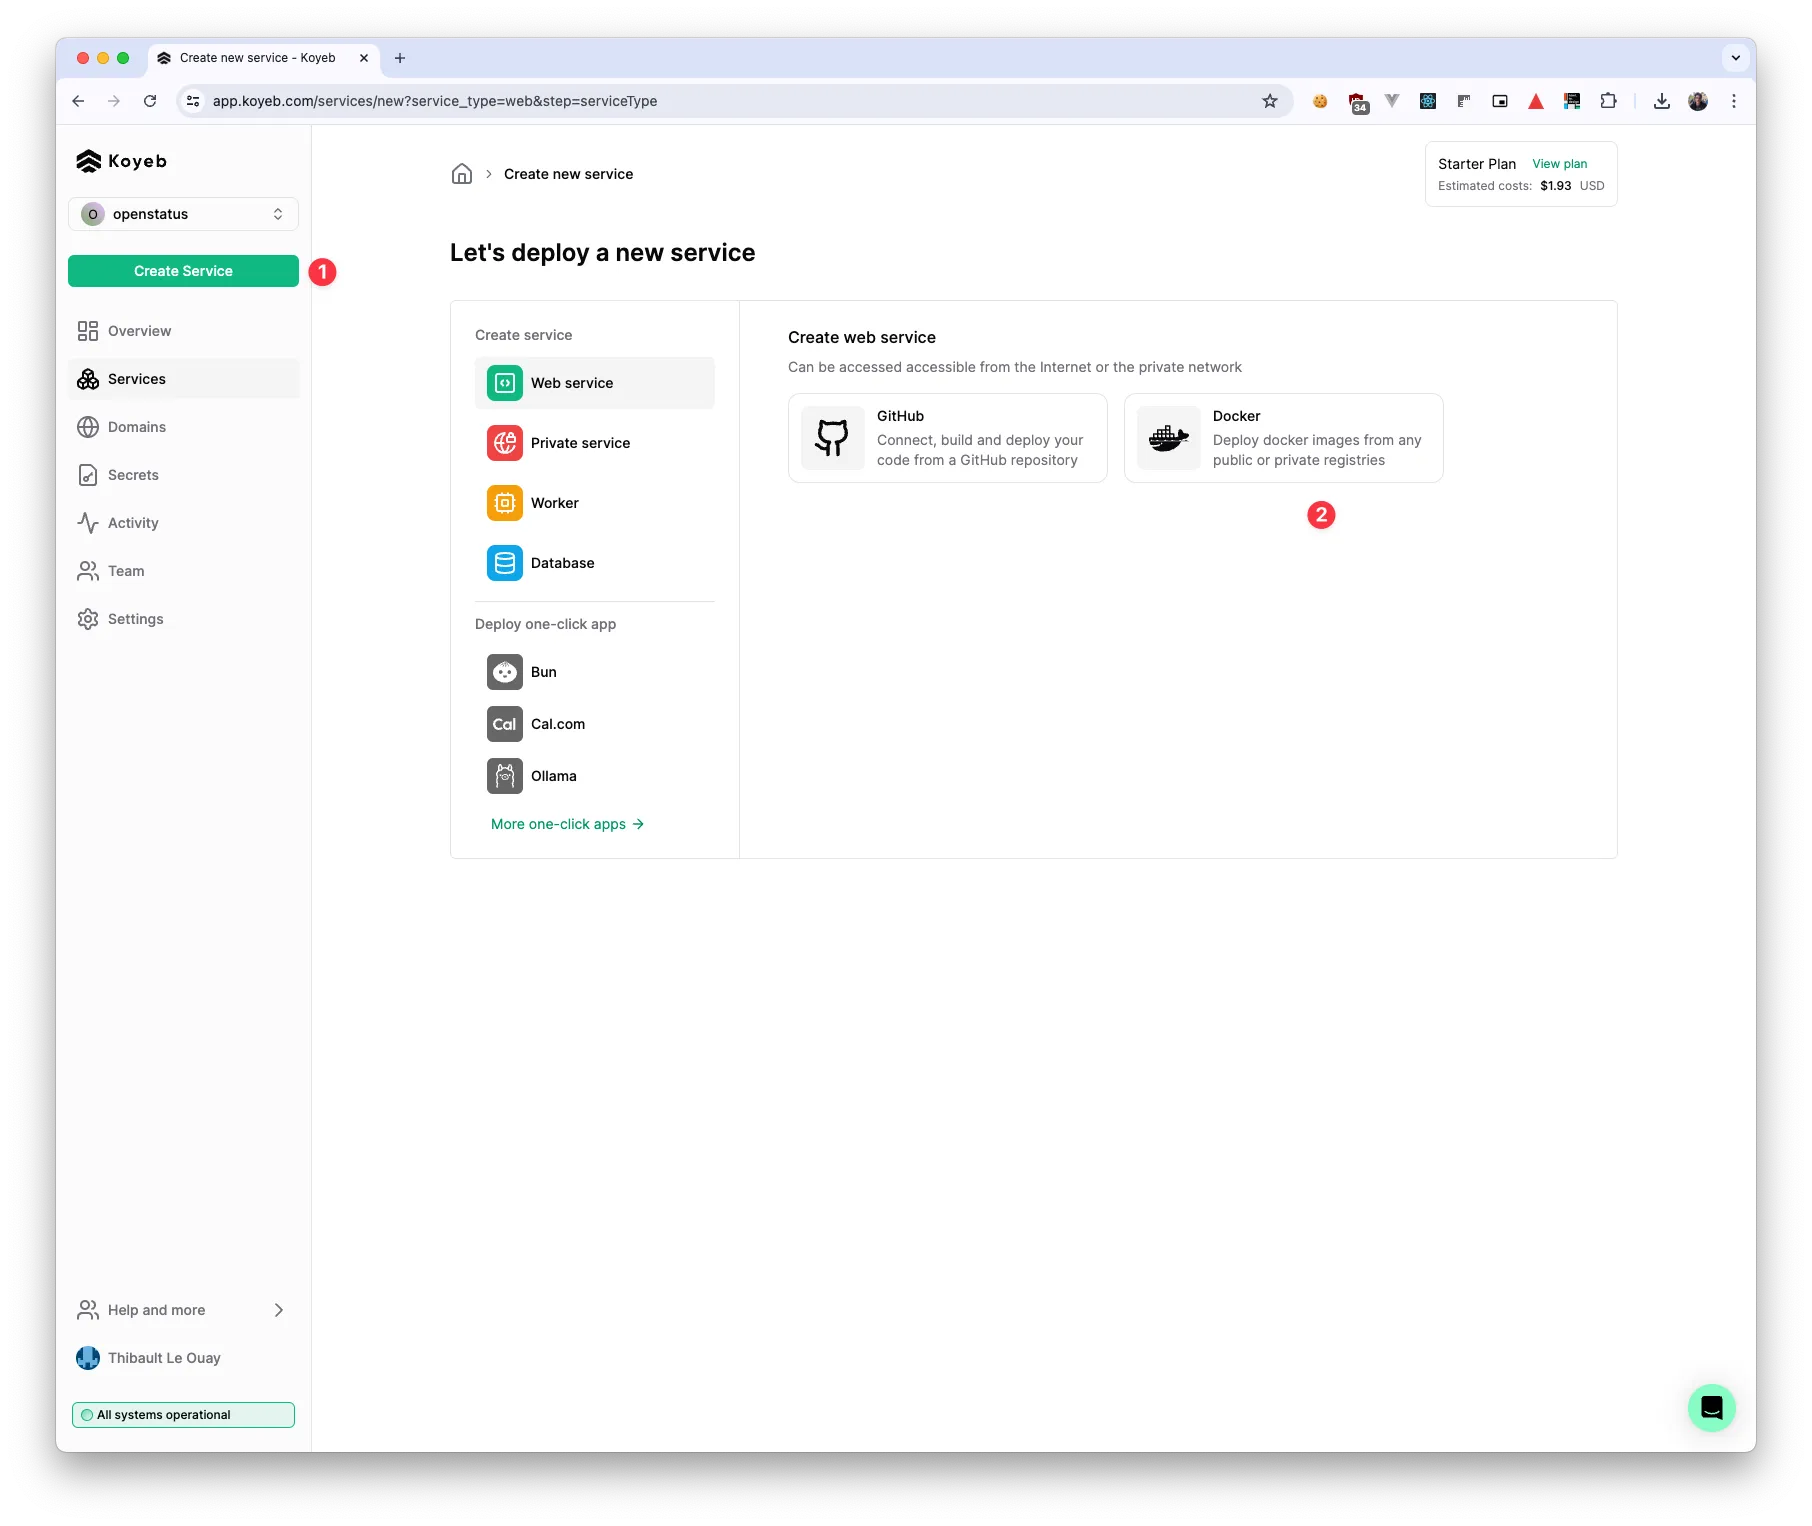This screenshot has height=1526, width=1812.
Task: Bookmark this page with the star icon
Action: click(1270, 101)
